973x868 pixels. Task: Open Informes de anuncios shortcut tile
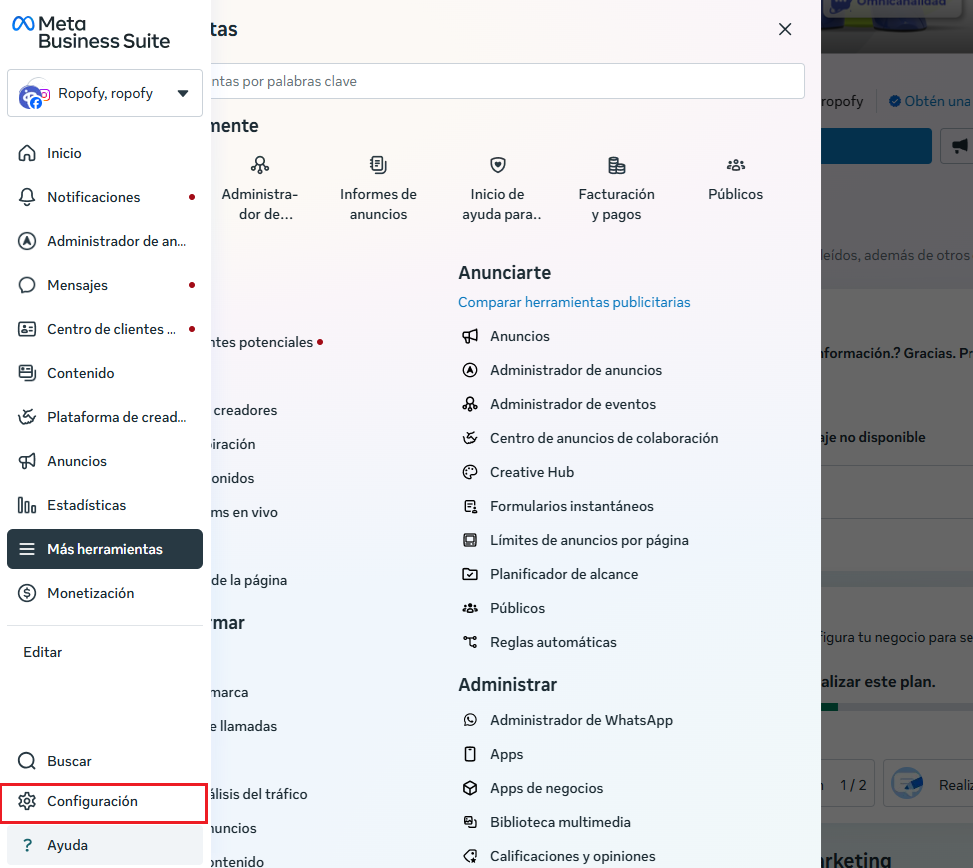click(379, 189)
